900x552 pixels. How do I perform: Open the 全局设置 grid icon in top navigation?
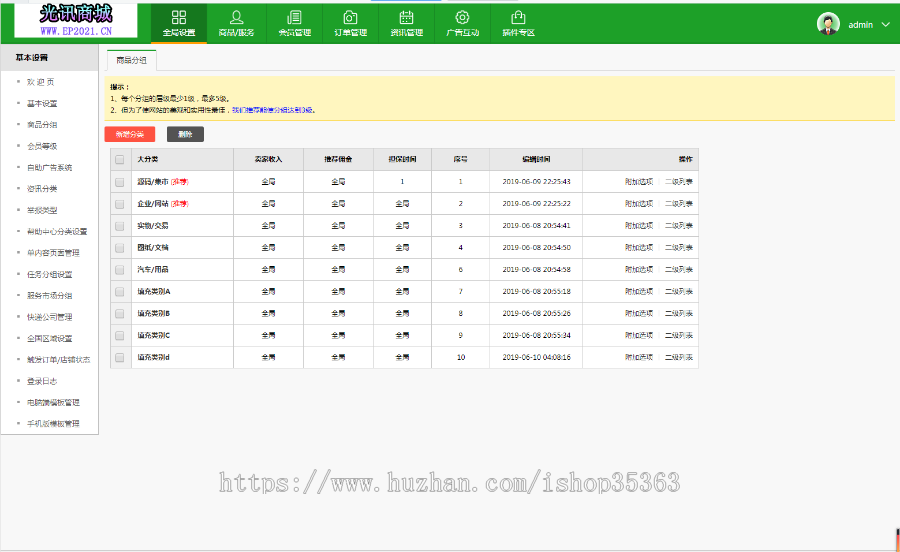click(x=179, y=18)
